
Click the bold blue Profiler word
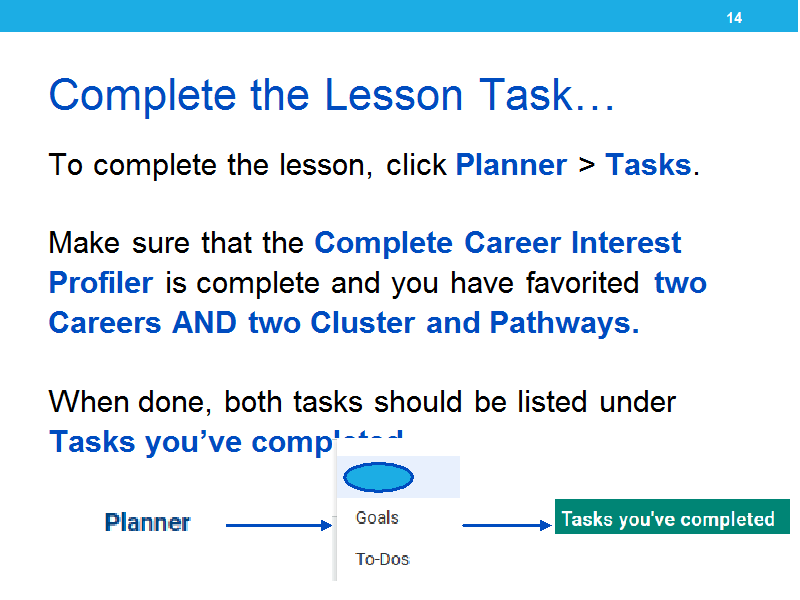pos(101,283)
